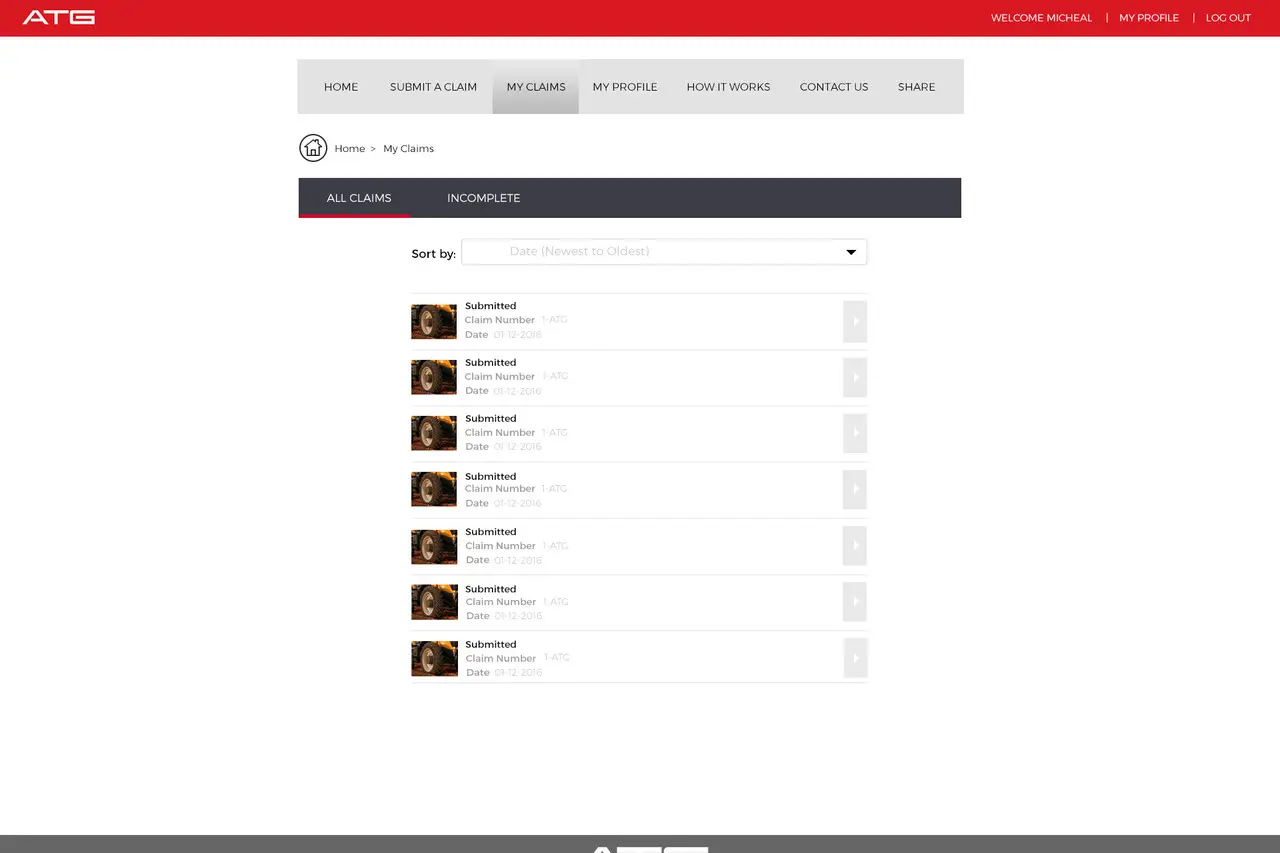This screenshot has width=1280, height=853.
Task: Open the second claim using its arrow button
Action: point(855,377)
